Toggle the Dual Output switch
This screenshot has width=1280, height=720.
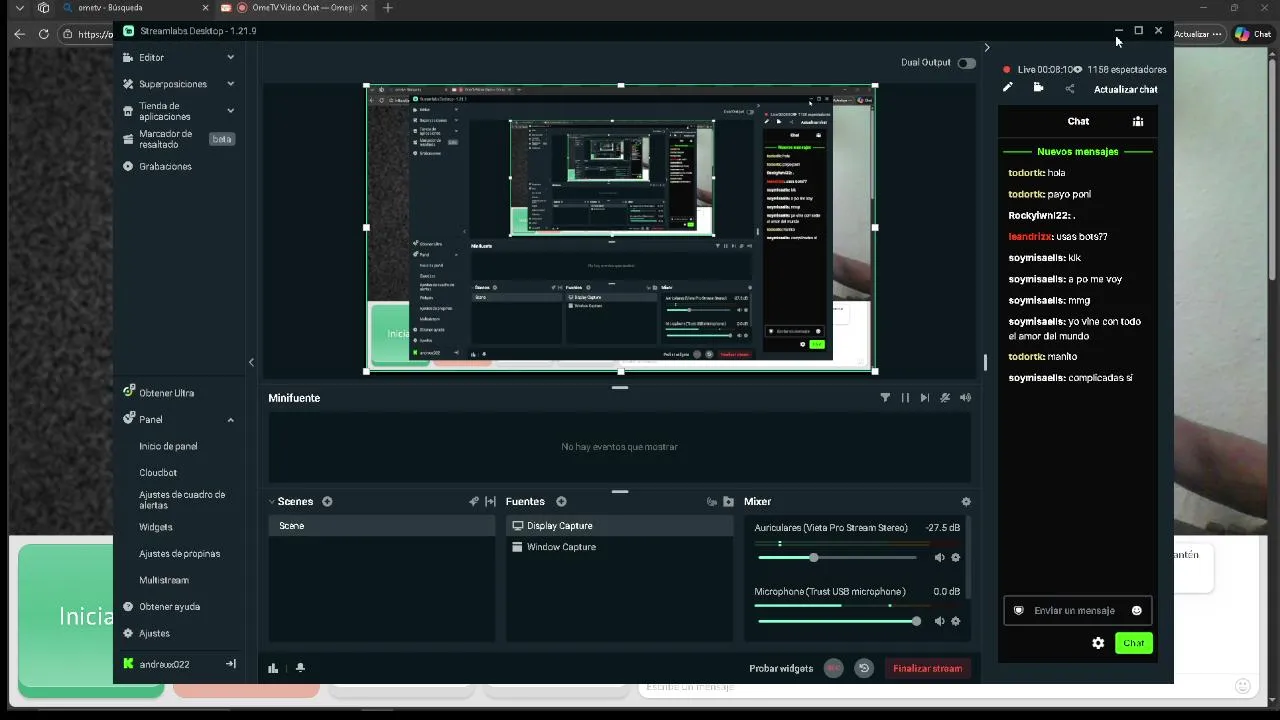click(966, 63)
